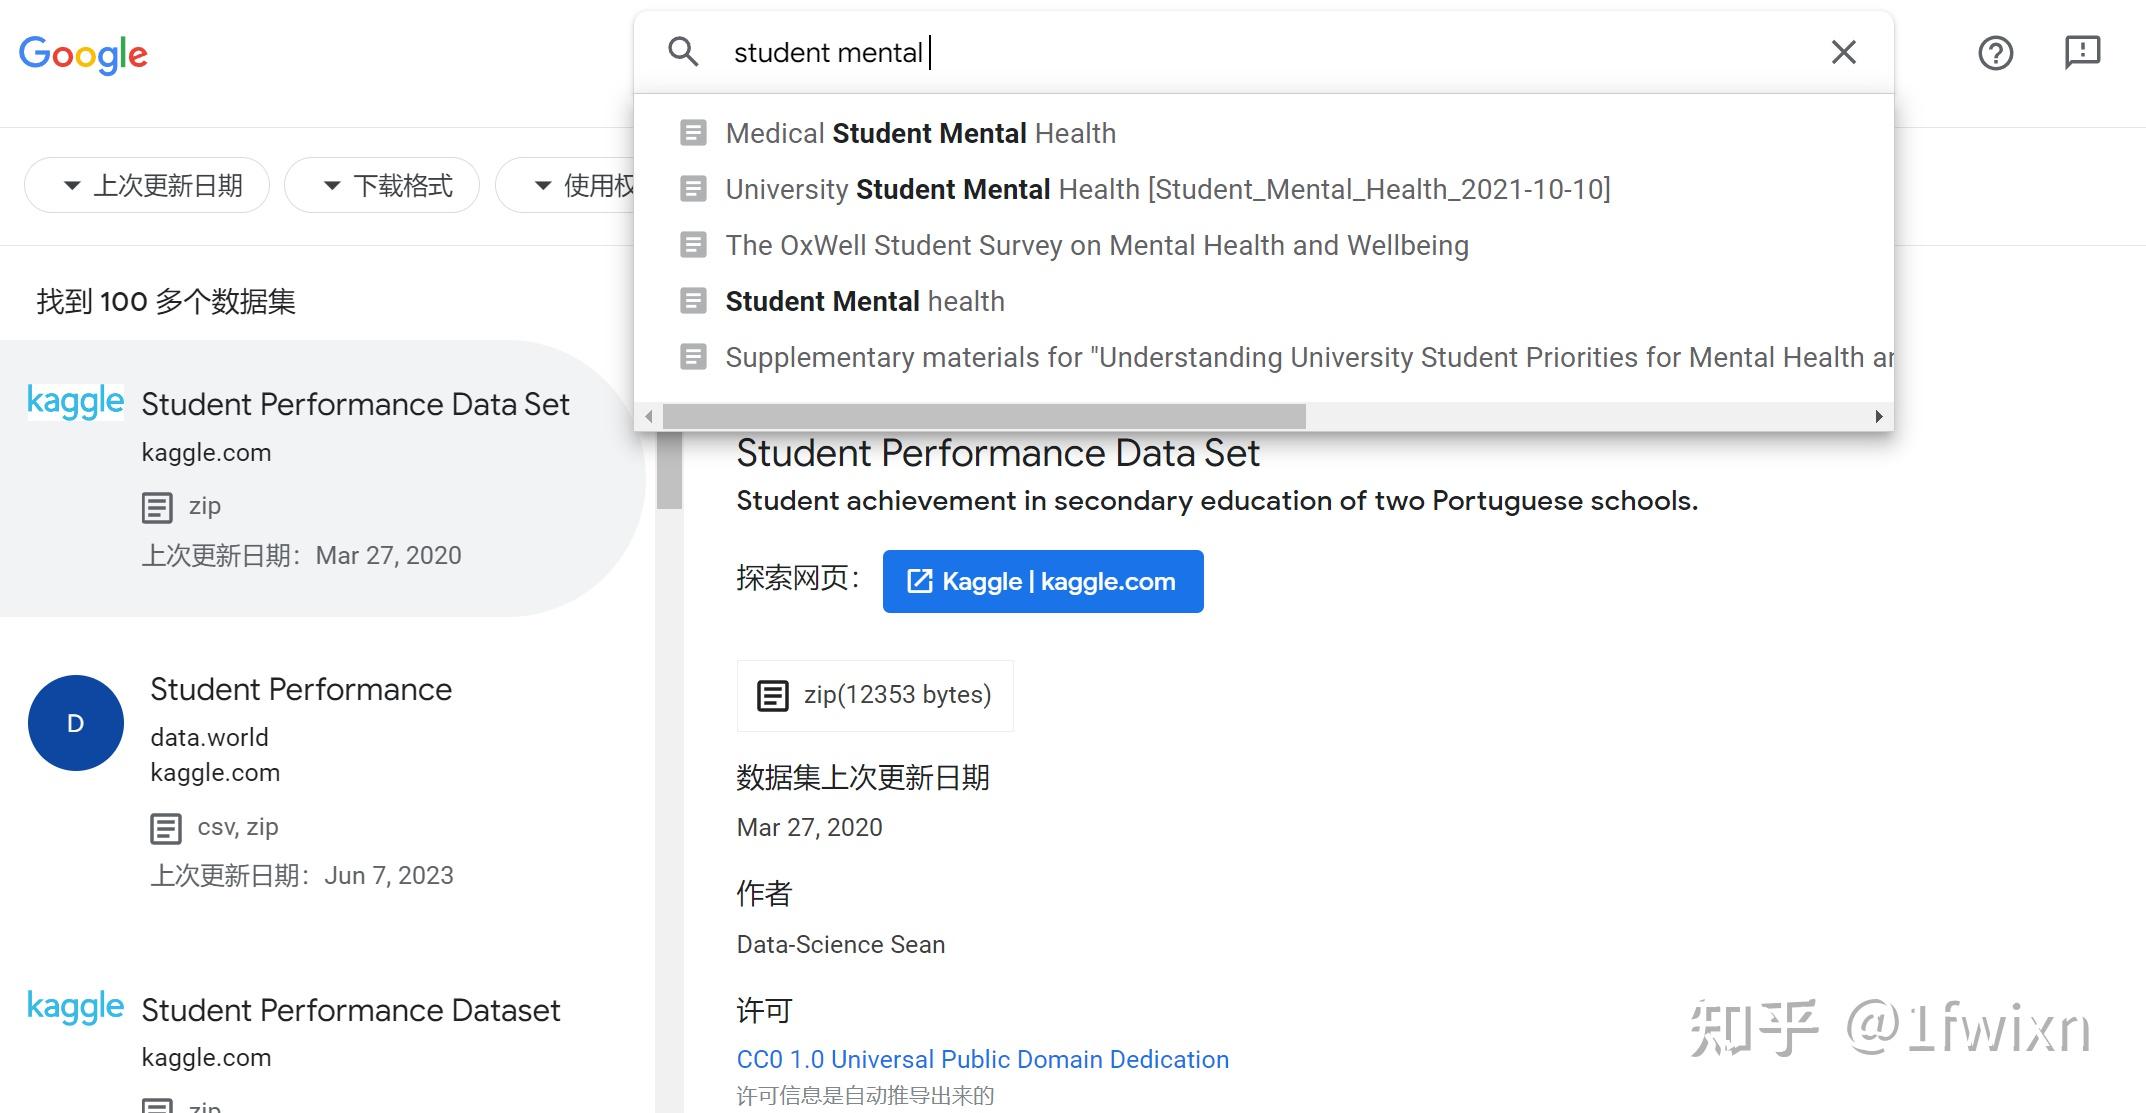This screenshot has height=1113, width=2146.
Task: Click the blue D avatar for data.world
Action: pos(76,723)
